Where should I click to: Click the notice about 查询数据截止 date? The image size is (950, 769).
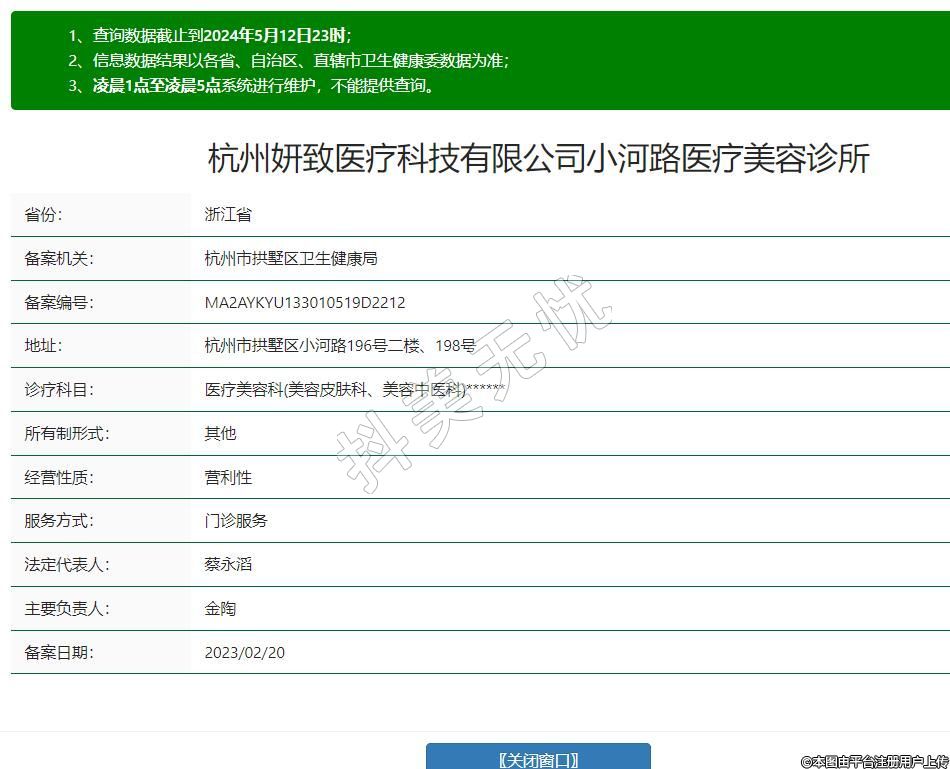click(x=210, y=36)
